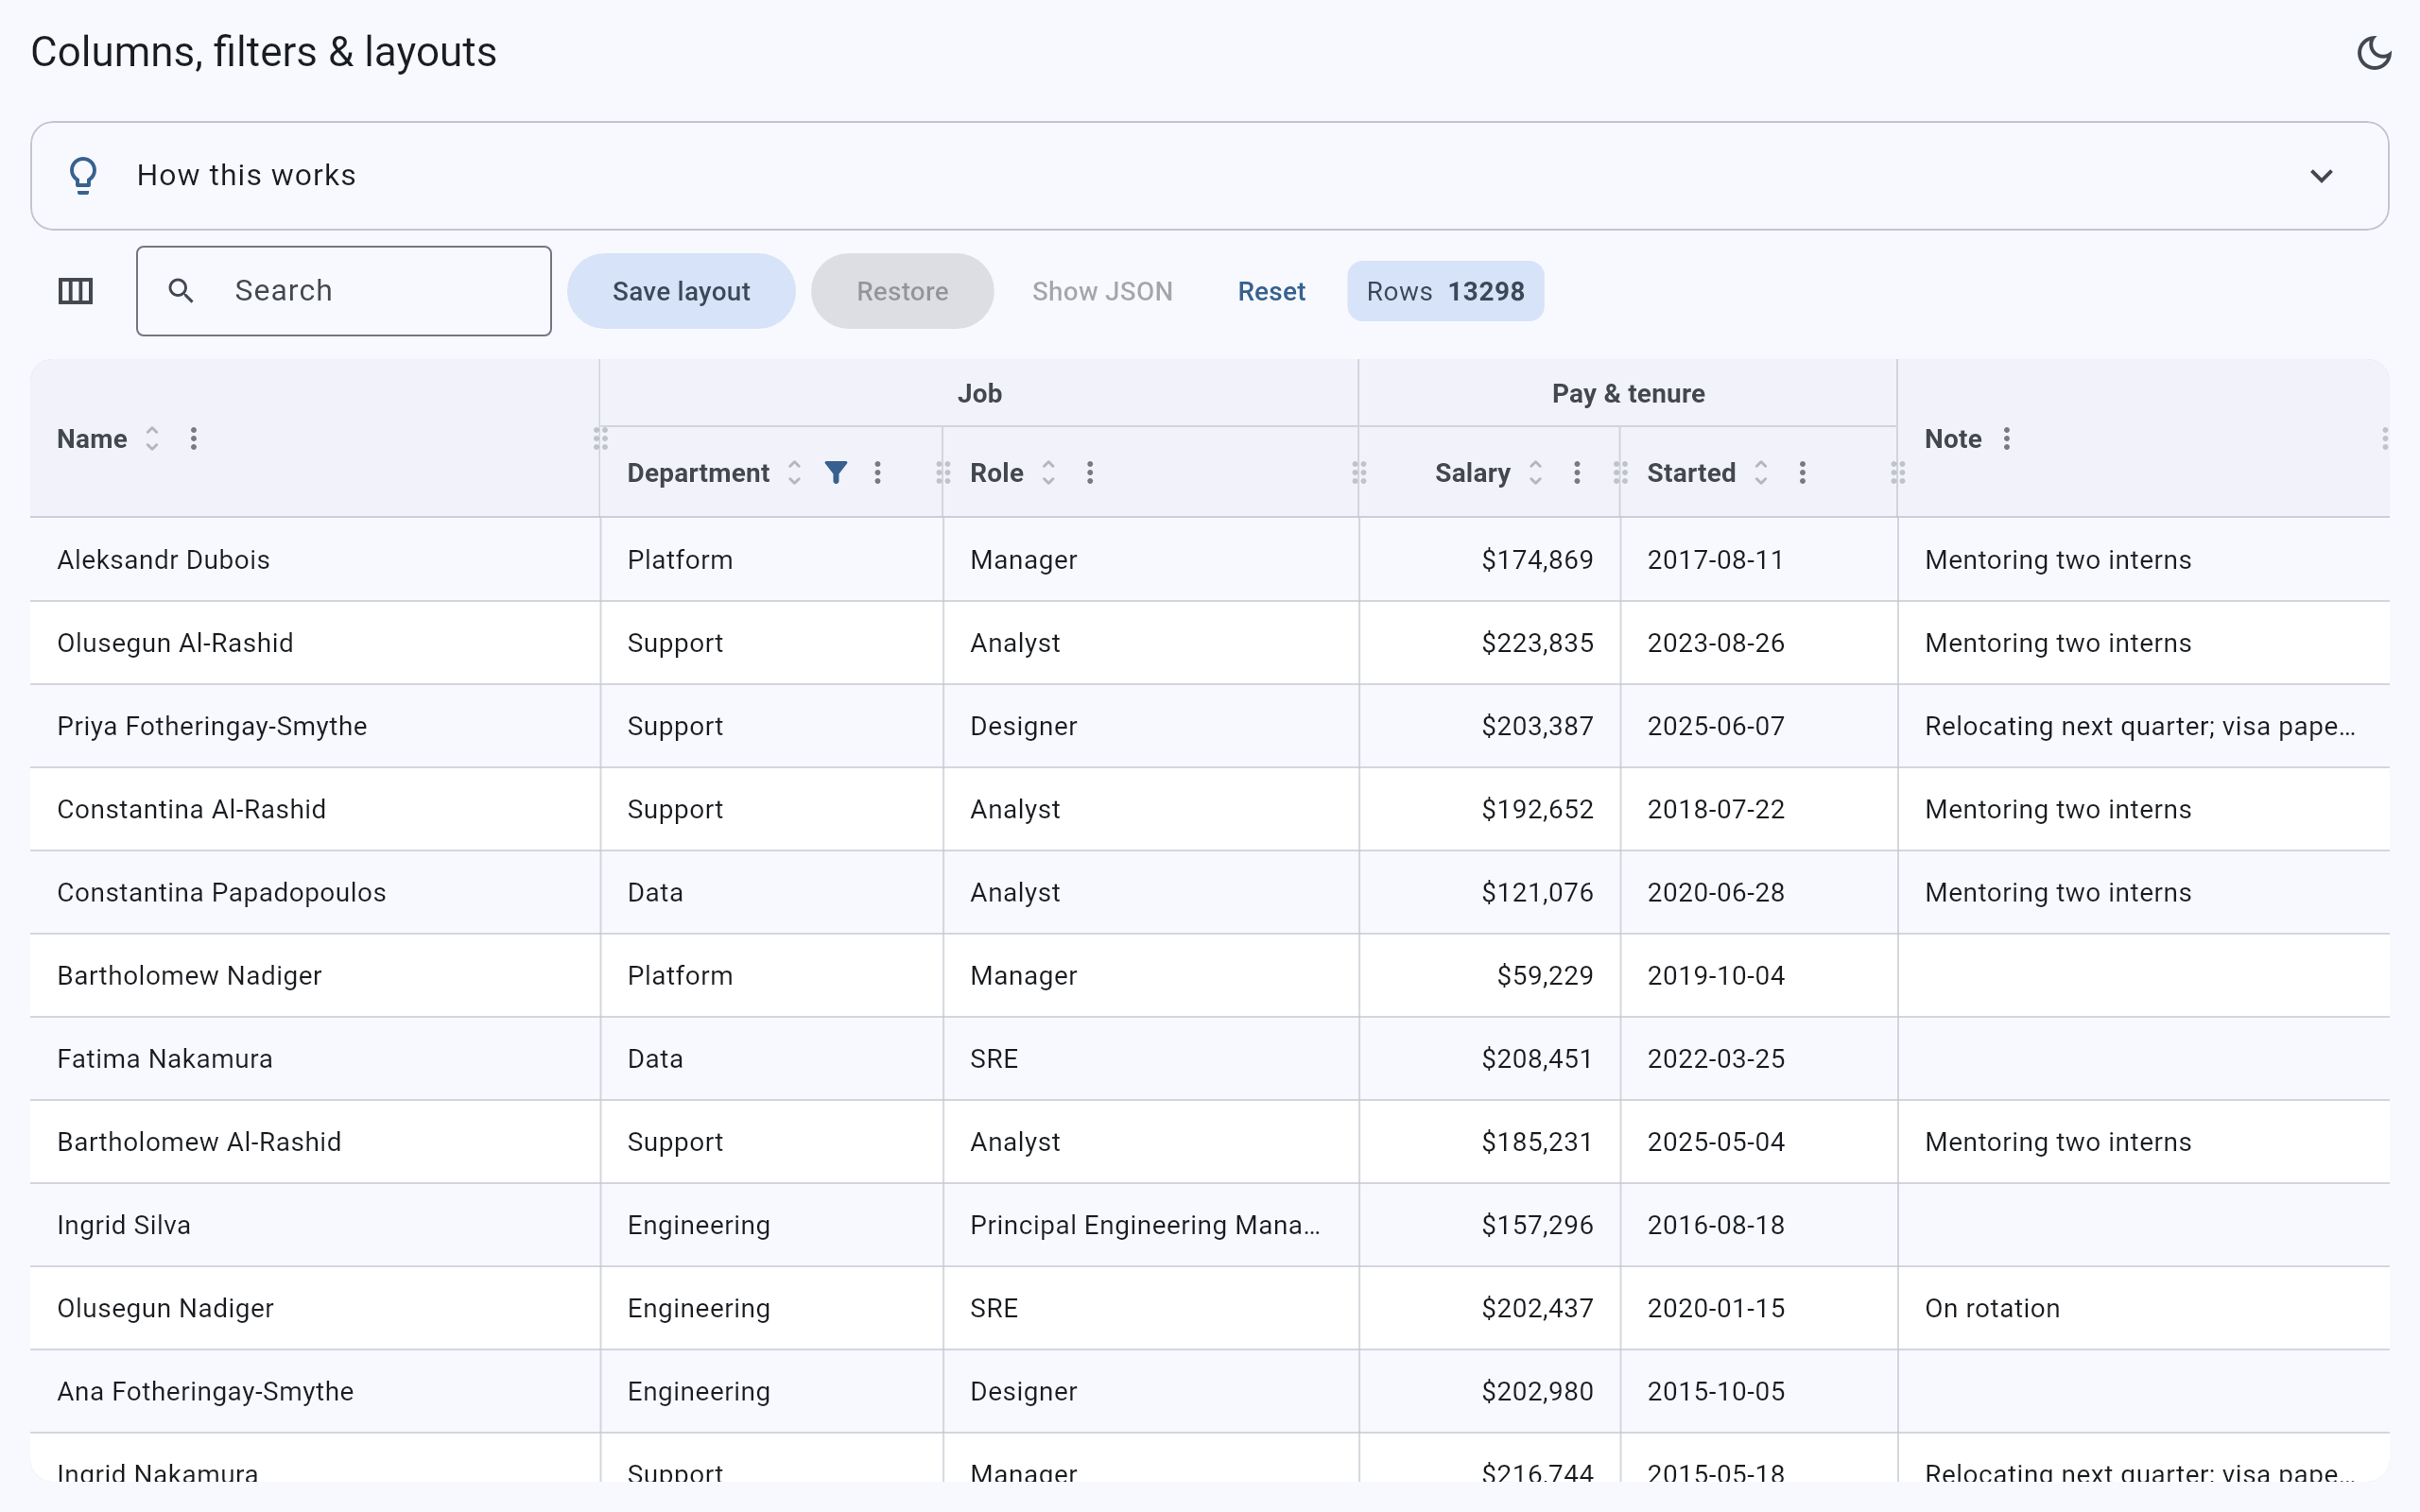Focus the Search input field
This screenshot has width=2420, height=1512.
pyautogui.click(x=344, y=291)
